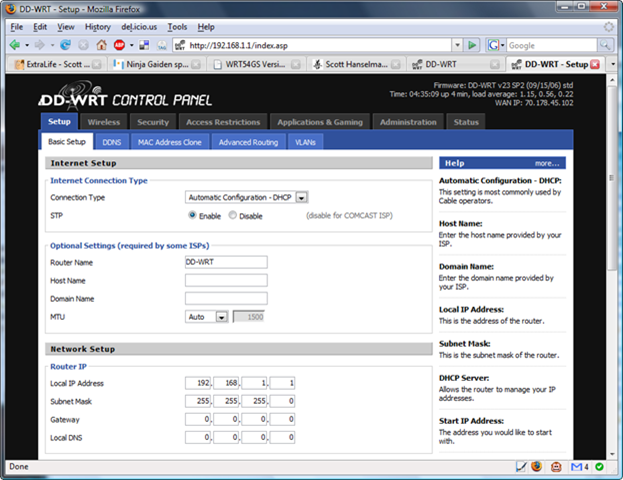Viewport: 623px width, 480px height.
Task: Click the Firefox Back arrow button
Action: pos(15,45)
